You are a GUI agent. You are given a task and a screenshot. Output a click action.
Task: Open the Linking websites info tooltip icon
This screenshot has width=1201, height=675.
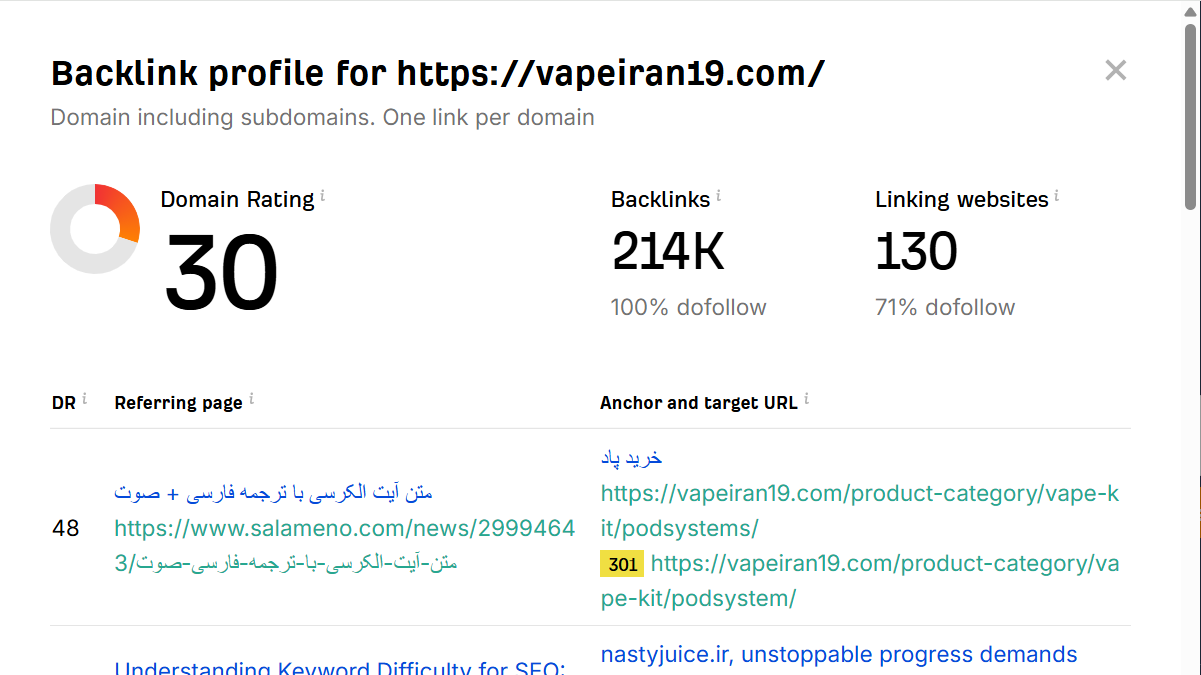(1056, 197)
